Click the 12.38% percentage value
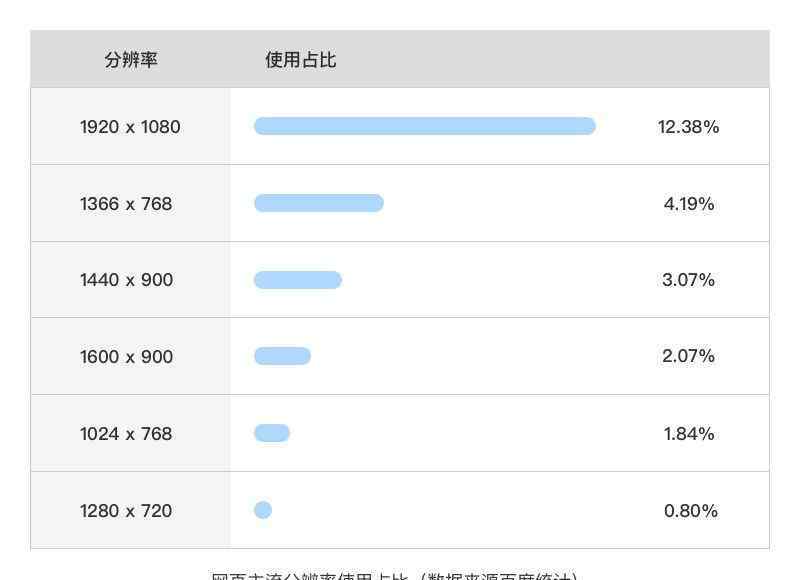This screenshot has width=800, height=580. (x=688, y=127)
